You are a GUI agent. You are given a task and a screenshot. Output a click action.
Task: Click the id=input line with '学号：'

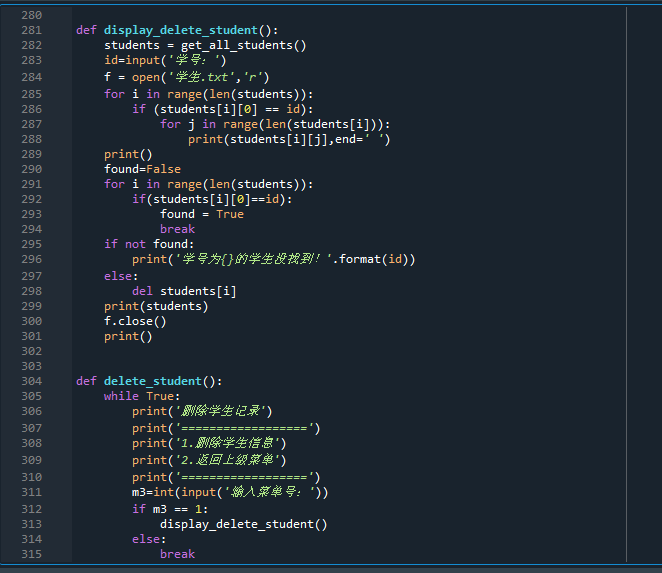tap(165, 60)
